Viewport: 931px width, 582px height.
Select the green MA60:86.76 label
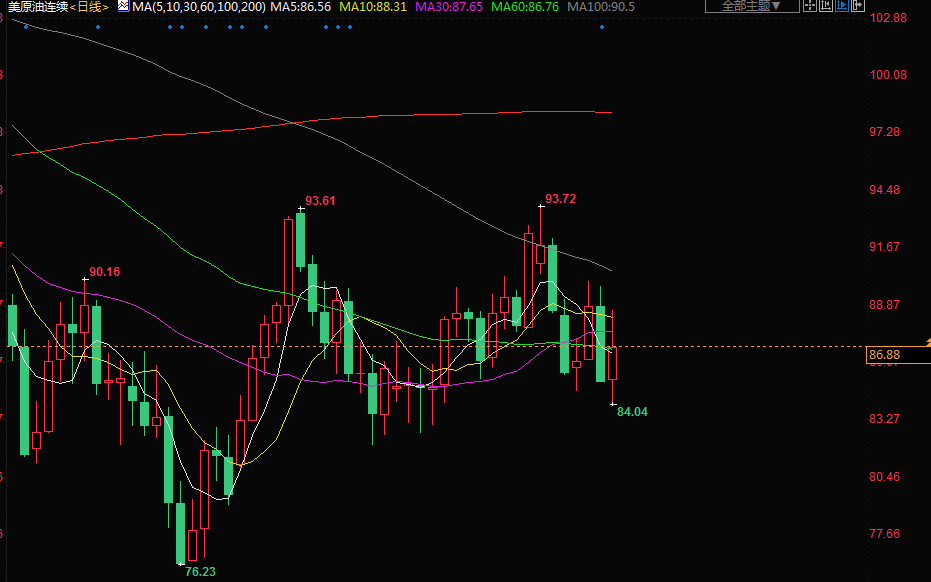(x=525, y=6)
